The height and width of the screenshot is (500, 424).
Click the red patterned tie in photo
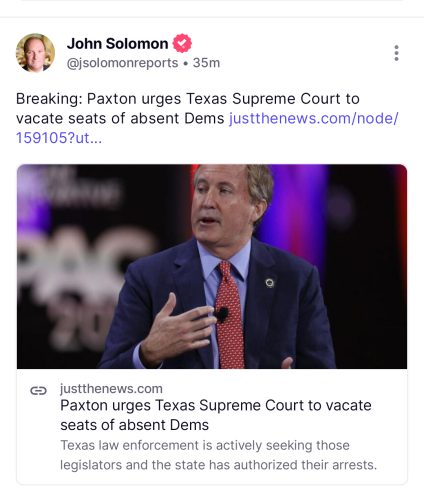click(x=229, y=315)
